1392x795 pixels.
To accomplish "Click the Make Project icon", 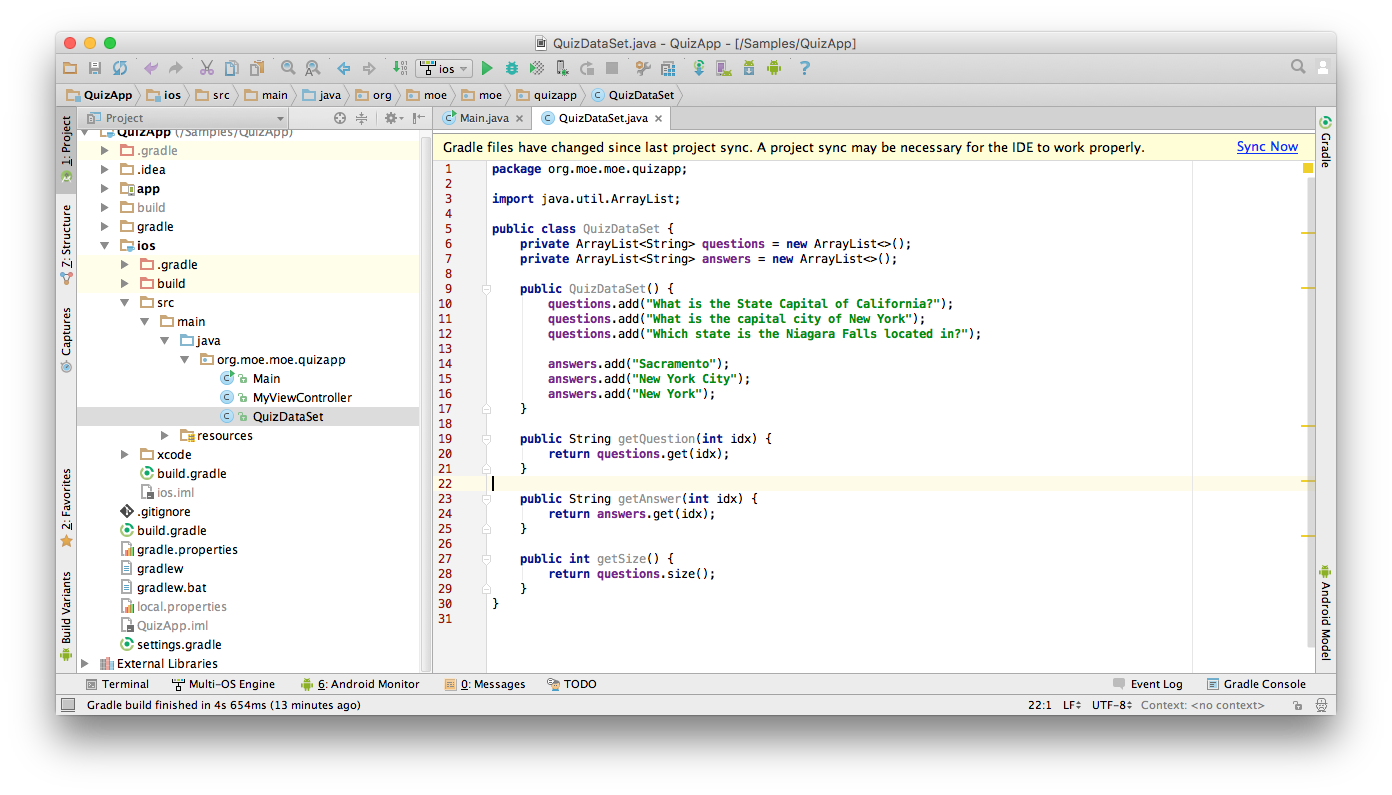I will click(400, 68).
